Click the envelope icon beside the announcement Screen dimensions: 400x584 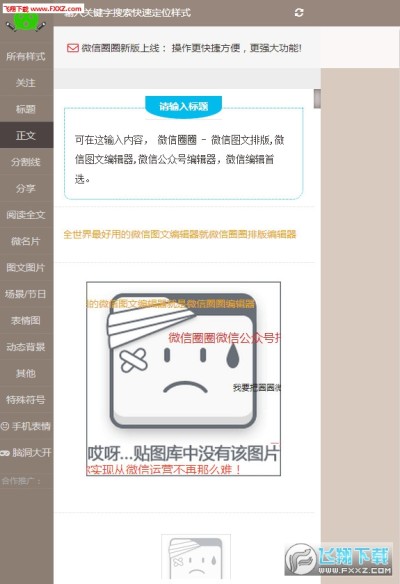(x=73, y=48)
